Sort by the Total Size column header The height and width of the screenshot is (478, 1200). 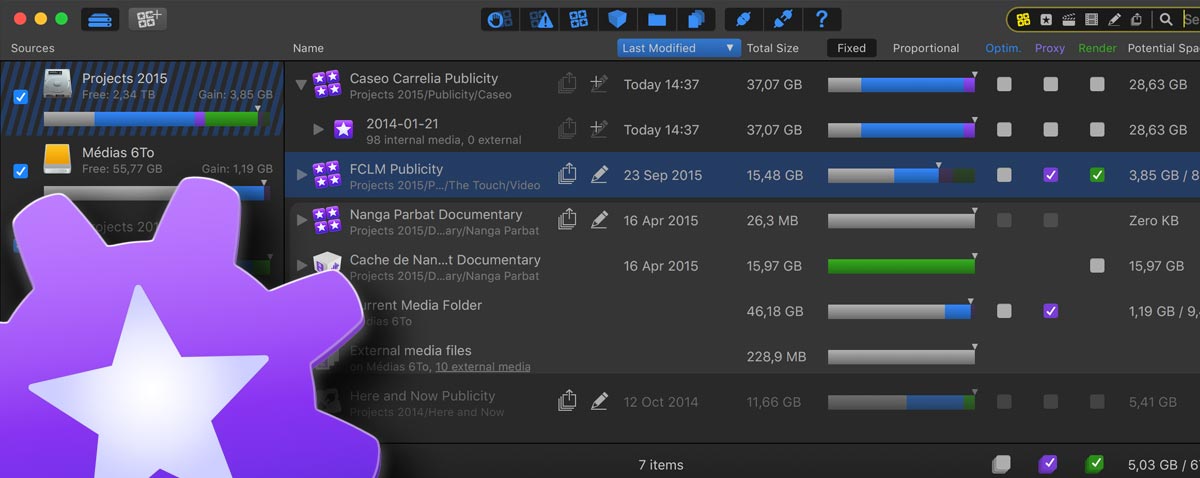click(773, 48)
